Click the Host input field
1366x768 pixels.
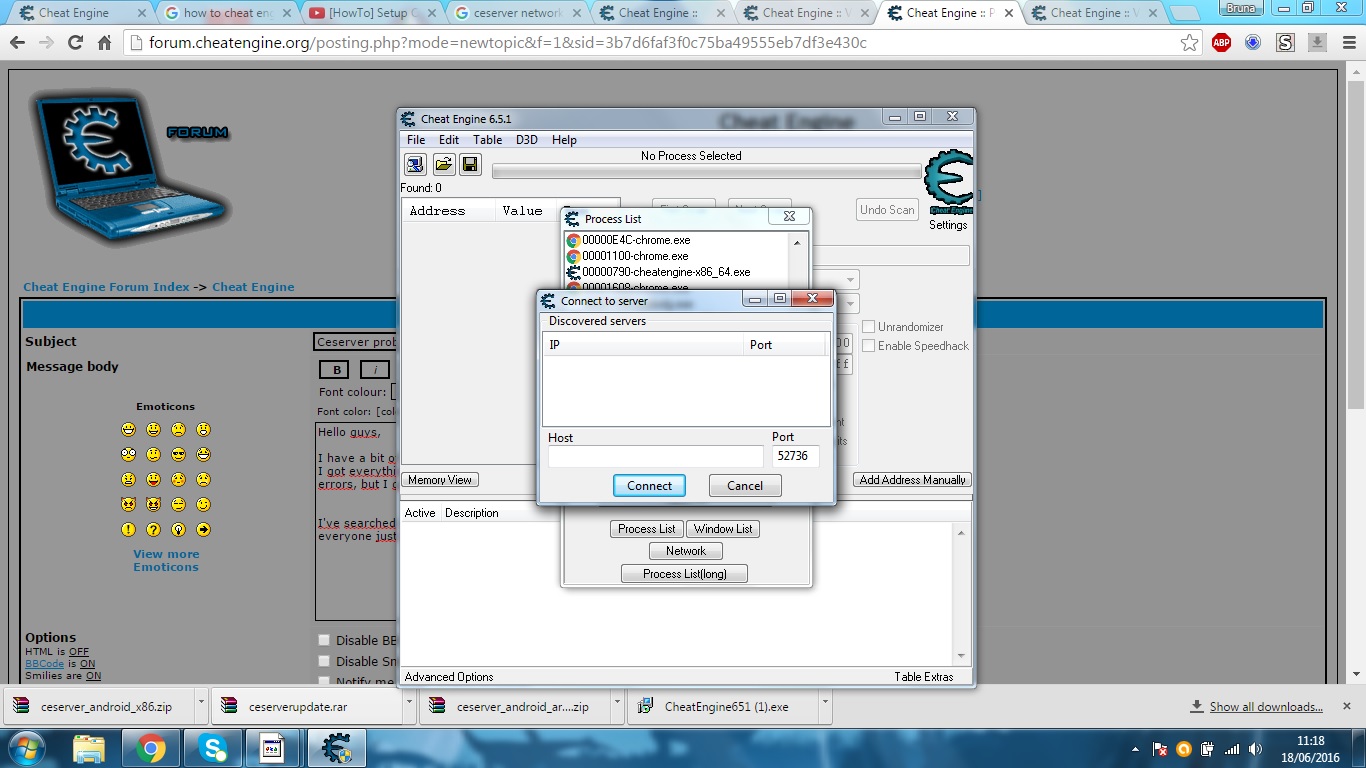(x=655, y=457)
